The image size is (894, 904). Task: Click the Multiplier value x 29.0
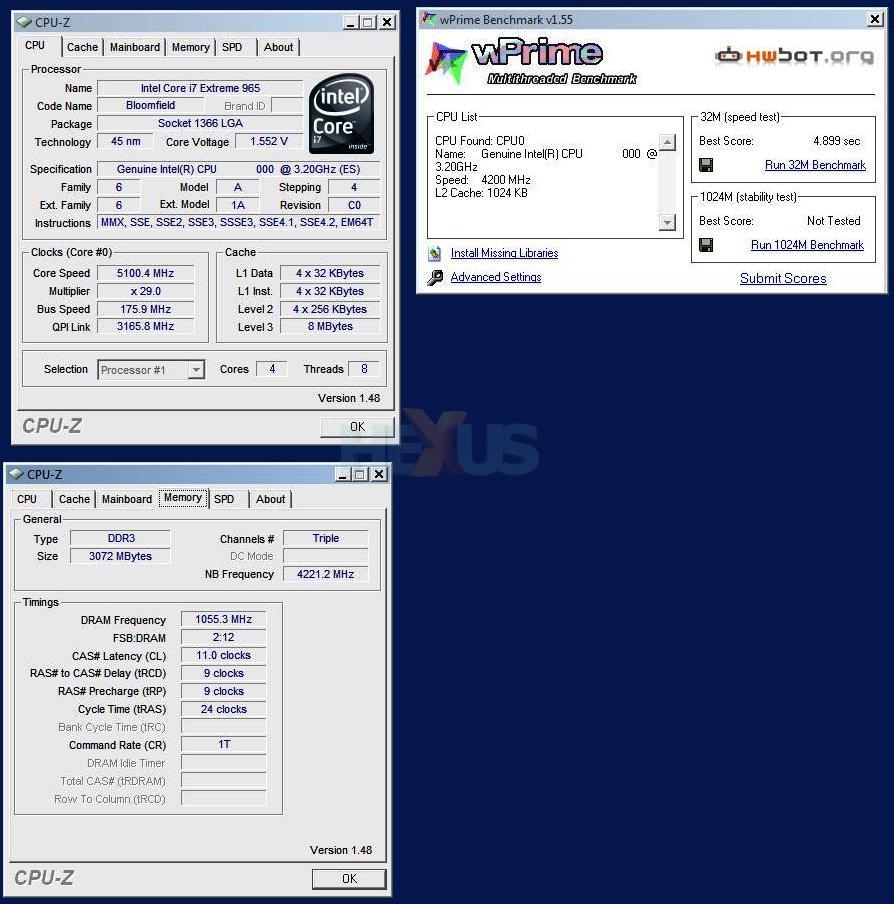[x=145, y=291]
